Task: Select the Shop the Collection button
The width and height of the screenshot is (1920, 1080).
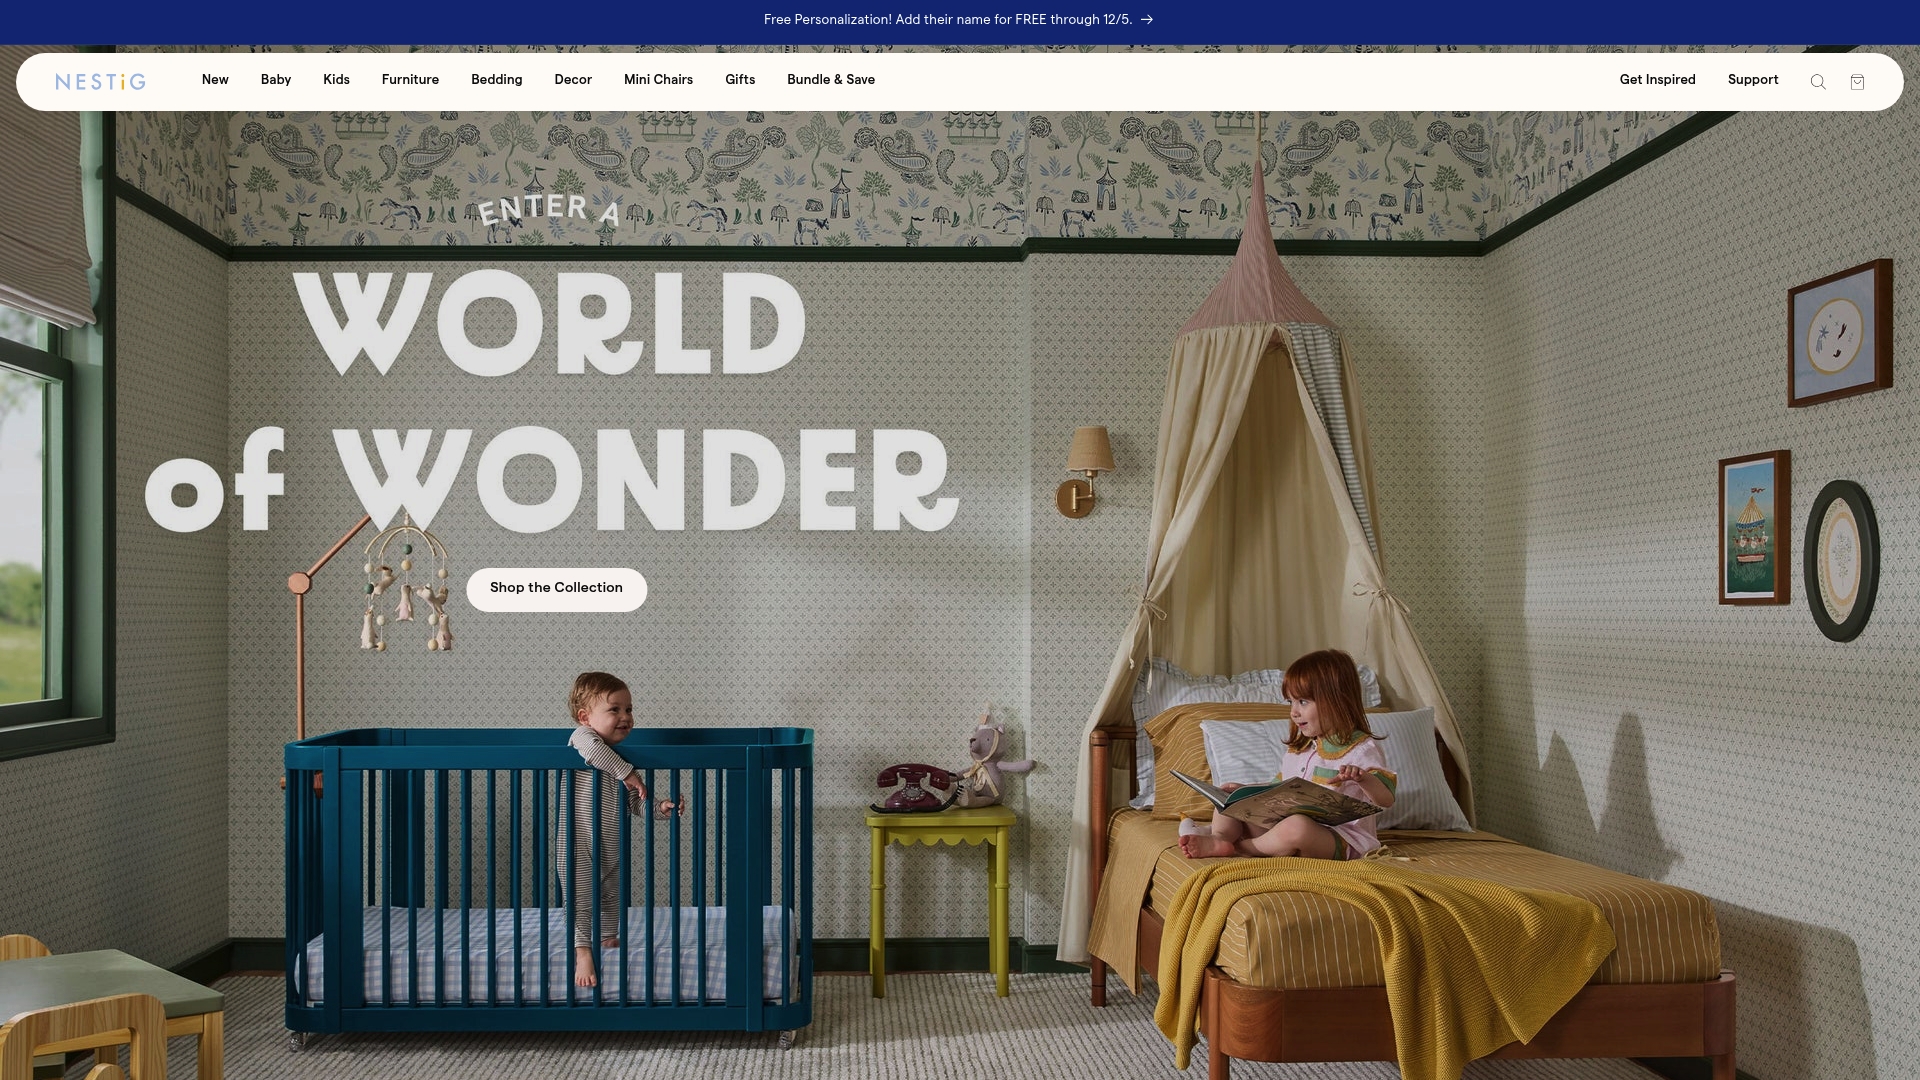Action: click(556, 588)
